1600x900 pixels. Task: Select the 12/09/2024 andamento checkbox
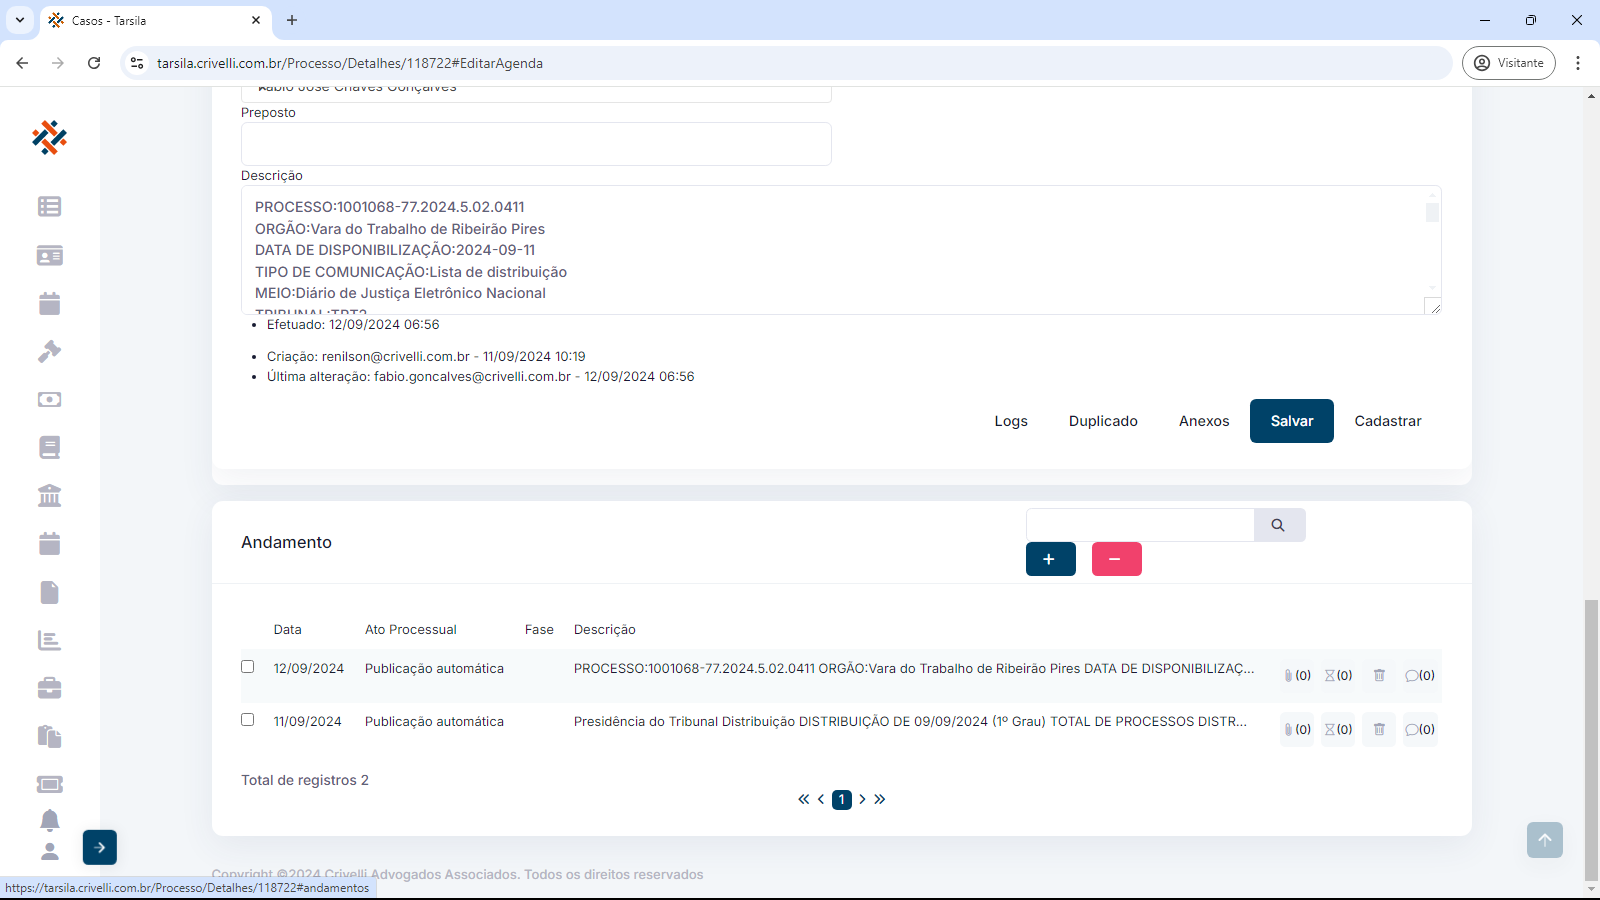tap(248, 667)
